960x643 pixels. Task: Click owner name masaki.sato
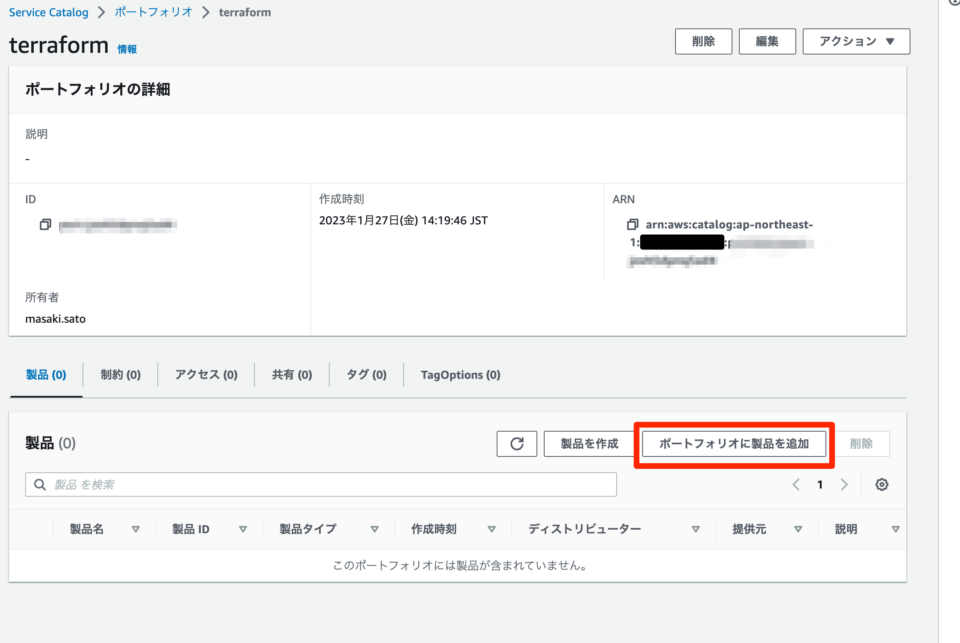(x=55, y=318)
